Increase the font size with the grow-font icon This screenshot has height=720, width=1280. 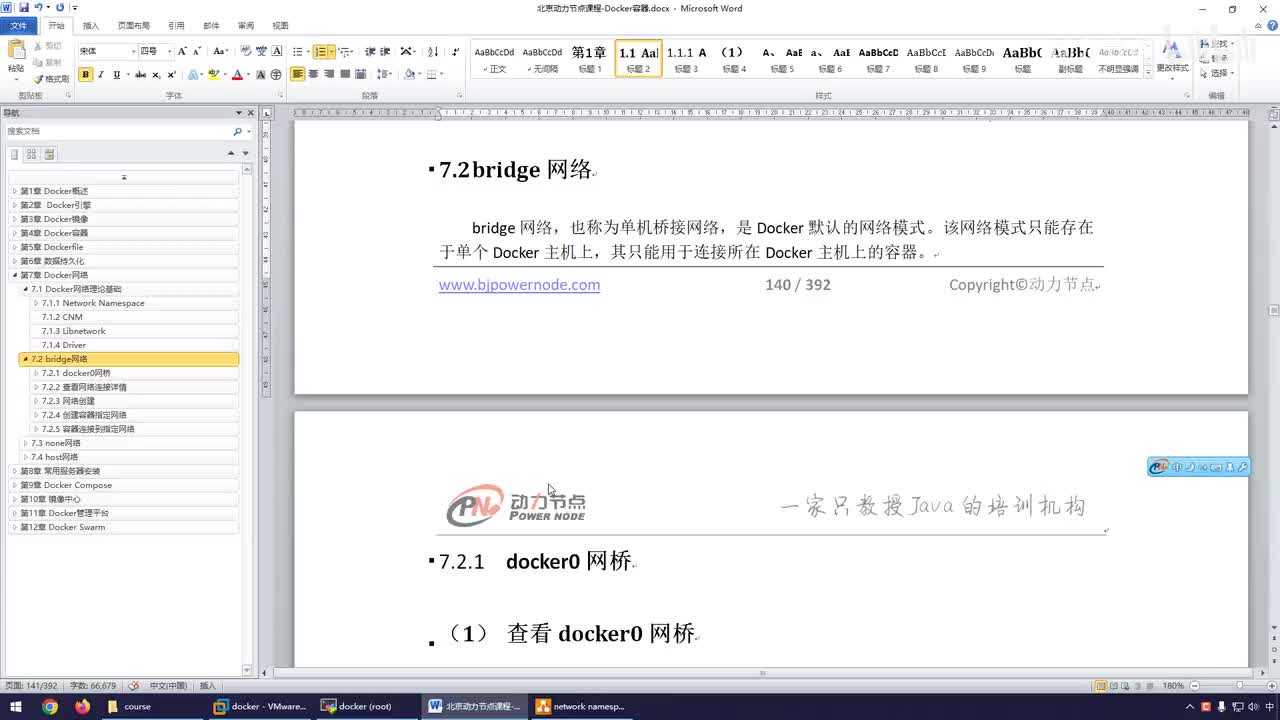pos(182,51)
